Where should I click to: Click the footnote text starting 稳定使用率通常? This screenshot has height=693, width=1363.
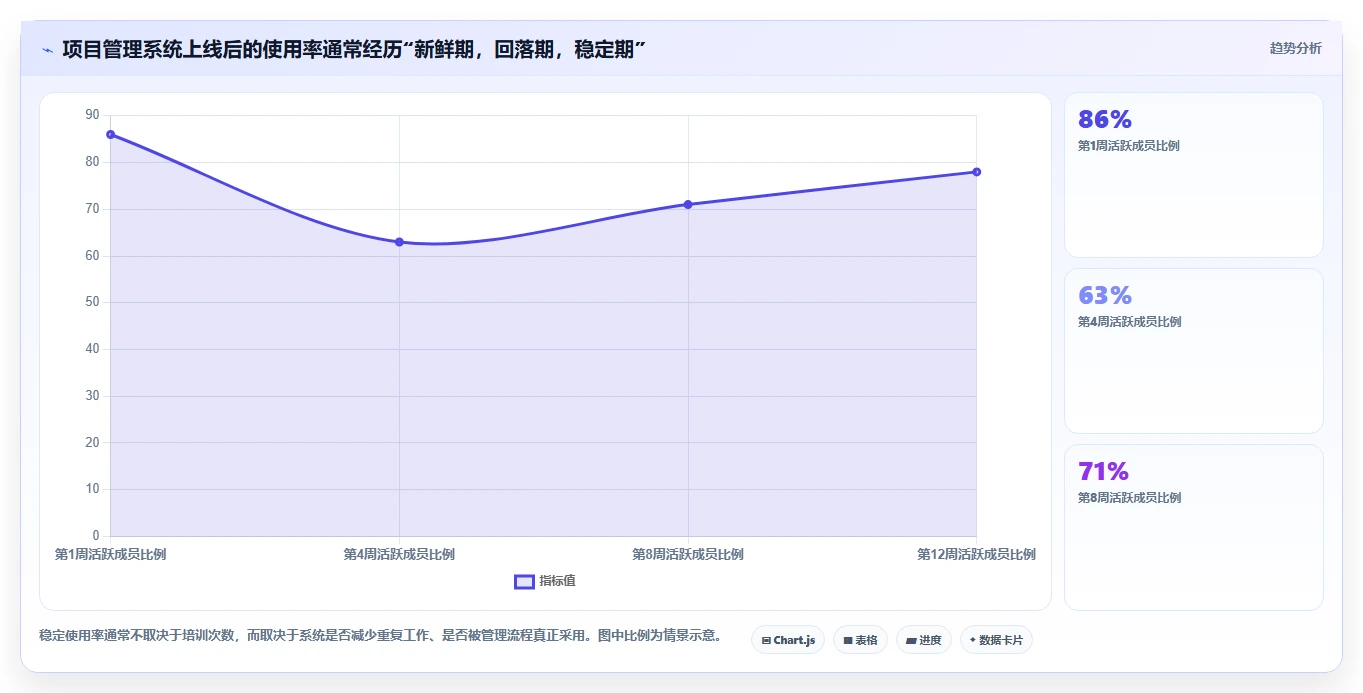point(380,635)
